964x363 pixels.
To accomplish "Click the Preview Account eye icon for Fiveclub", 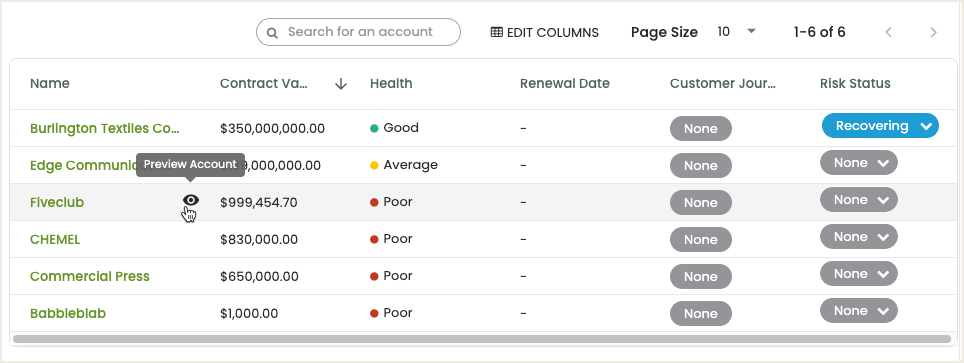I will [191, 200].
